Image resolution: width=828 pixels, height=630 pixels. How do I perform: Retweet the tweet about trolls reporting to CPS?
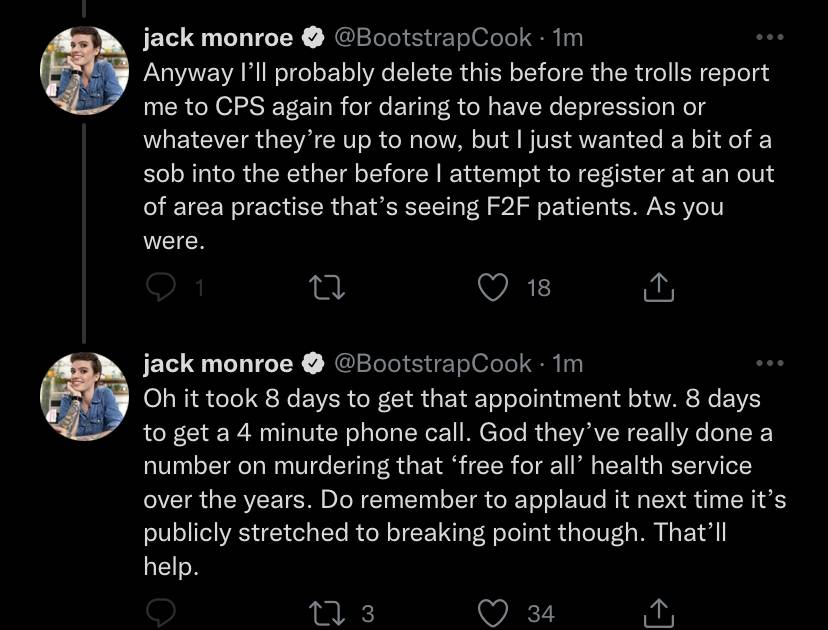click(326, 288)
